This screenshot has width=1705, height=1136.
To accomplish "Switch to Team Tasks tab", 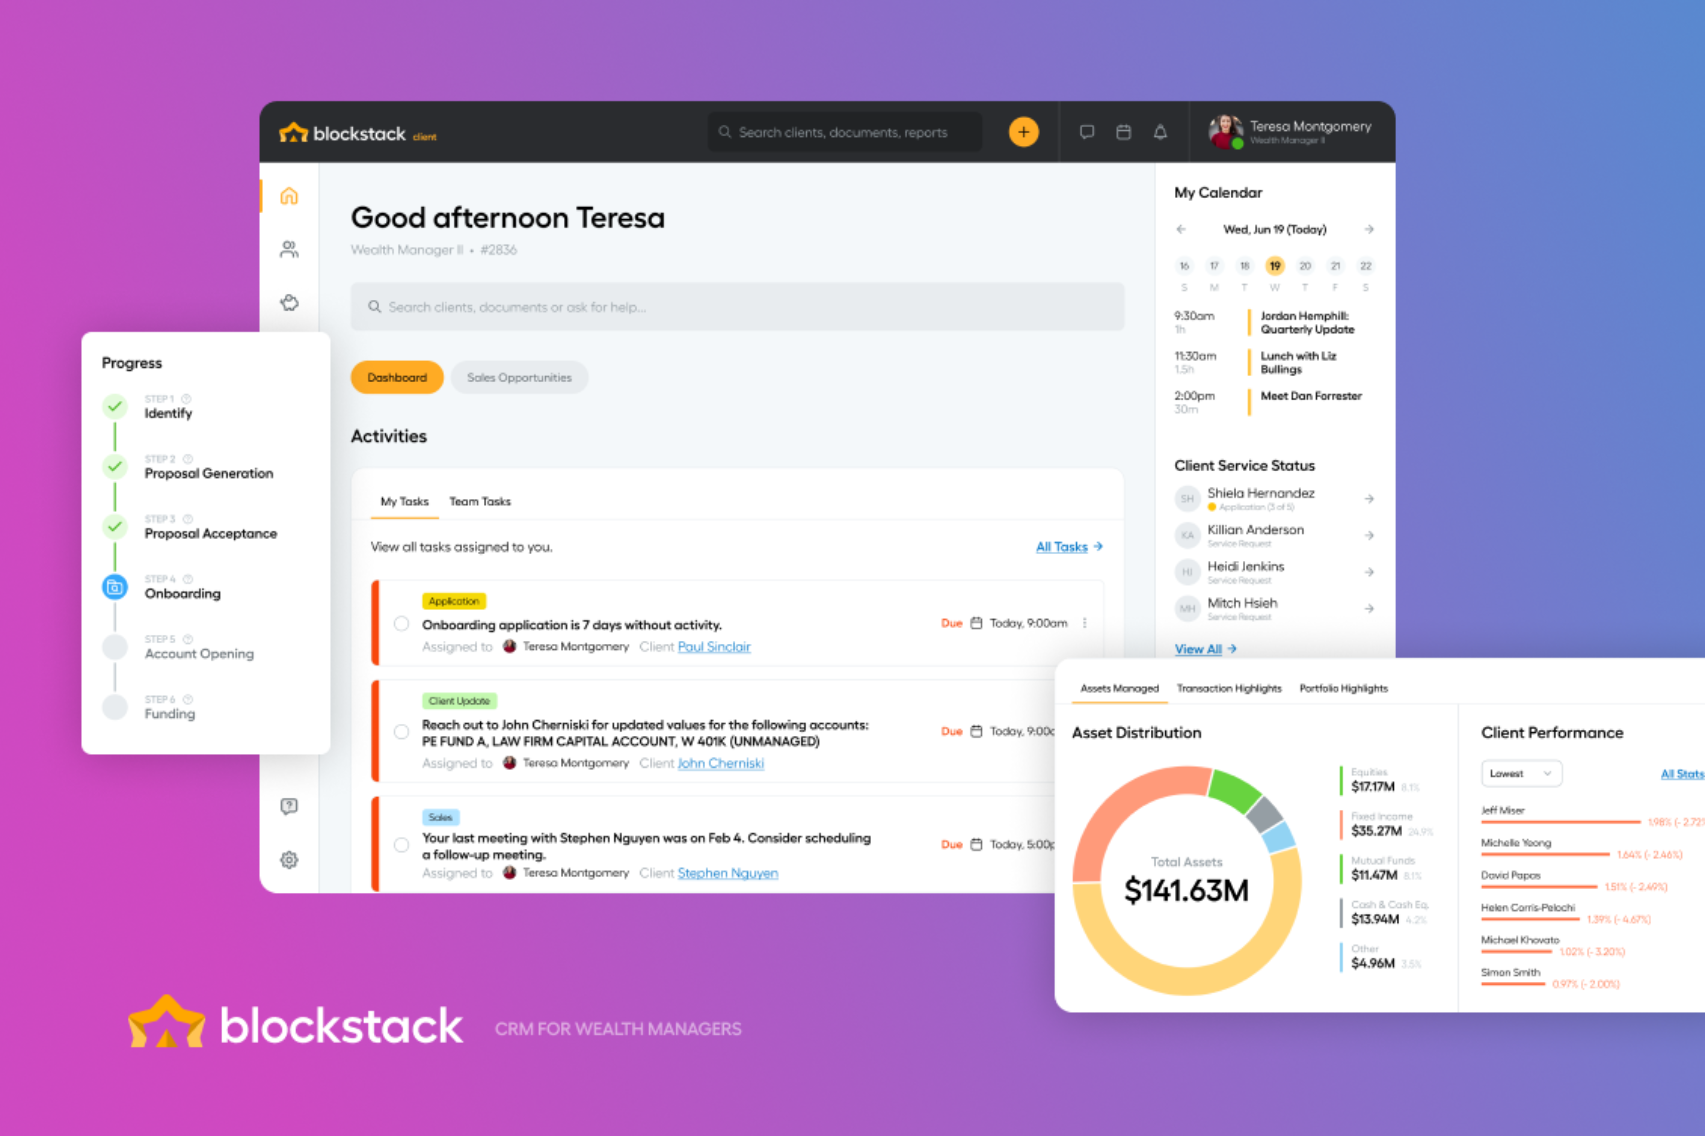I will point(480,501).
